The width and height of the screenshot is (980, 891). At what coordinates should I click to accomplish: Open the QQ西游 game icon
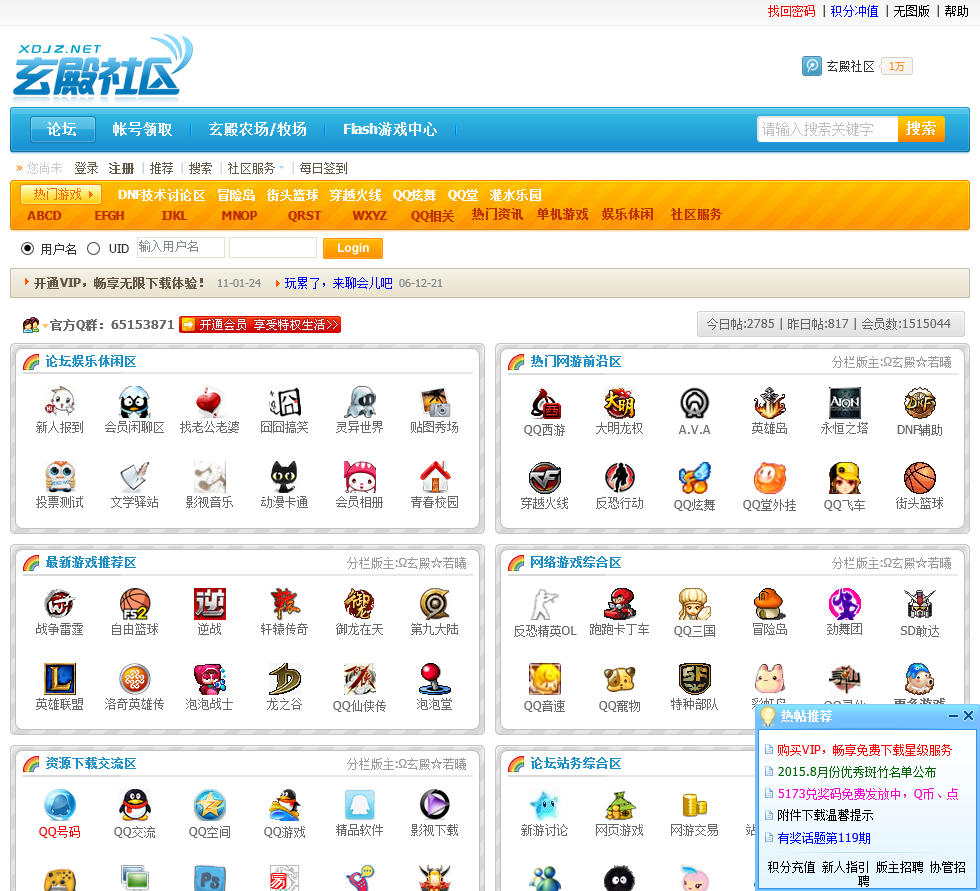544,403
